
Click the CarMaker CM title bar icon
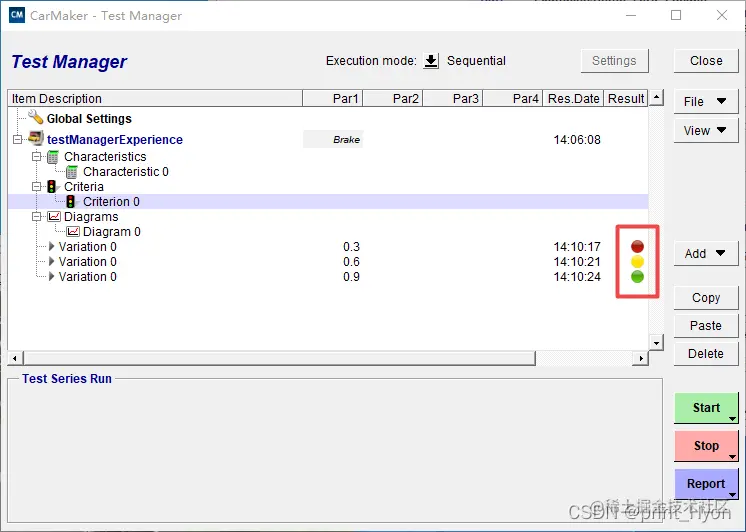pos(17,15)
